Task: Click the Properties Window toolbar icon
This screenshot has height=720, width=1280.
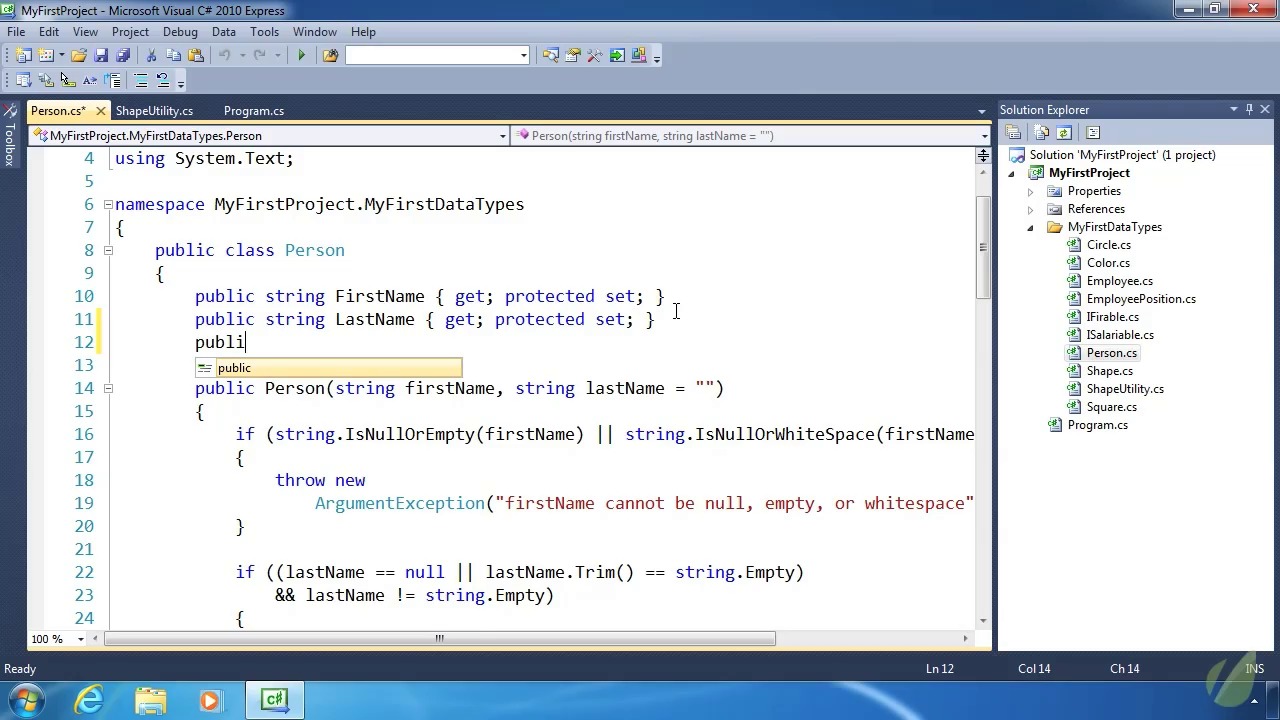Action: pyautogui.click(x=573, y=56)
